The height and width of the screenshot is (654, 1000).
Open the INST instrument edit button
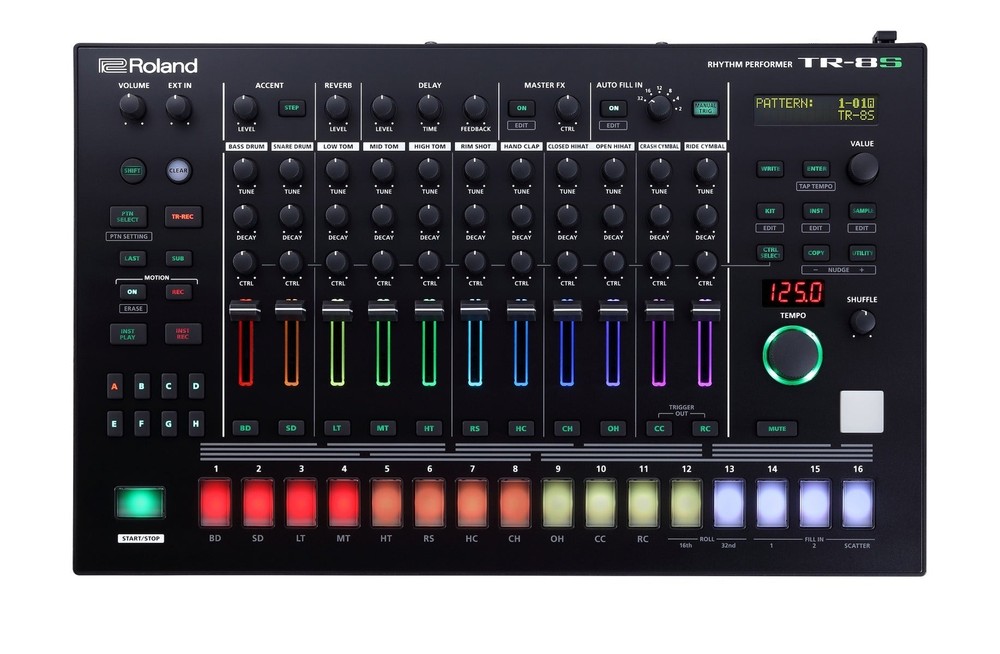click(817, 211)
